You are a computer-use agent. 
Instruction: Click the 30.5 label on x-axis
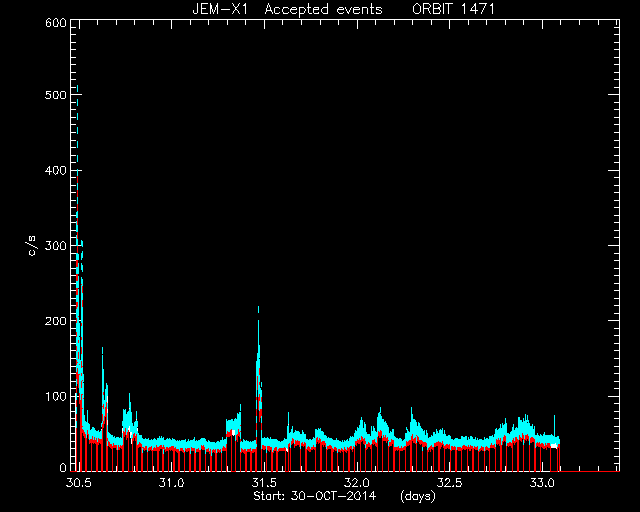point(78,483)
